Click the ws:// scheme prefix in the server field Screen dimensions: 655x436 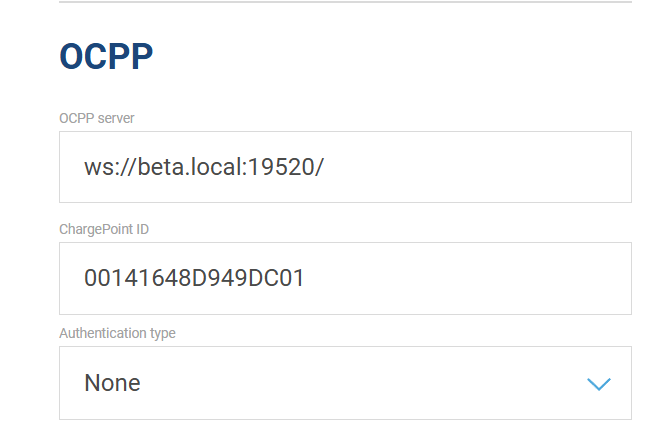point(110,168)
